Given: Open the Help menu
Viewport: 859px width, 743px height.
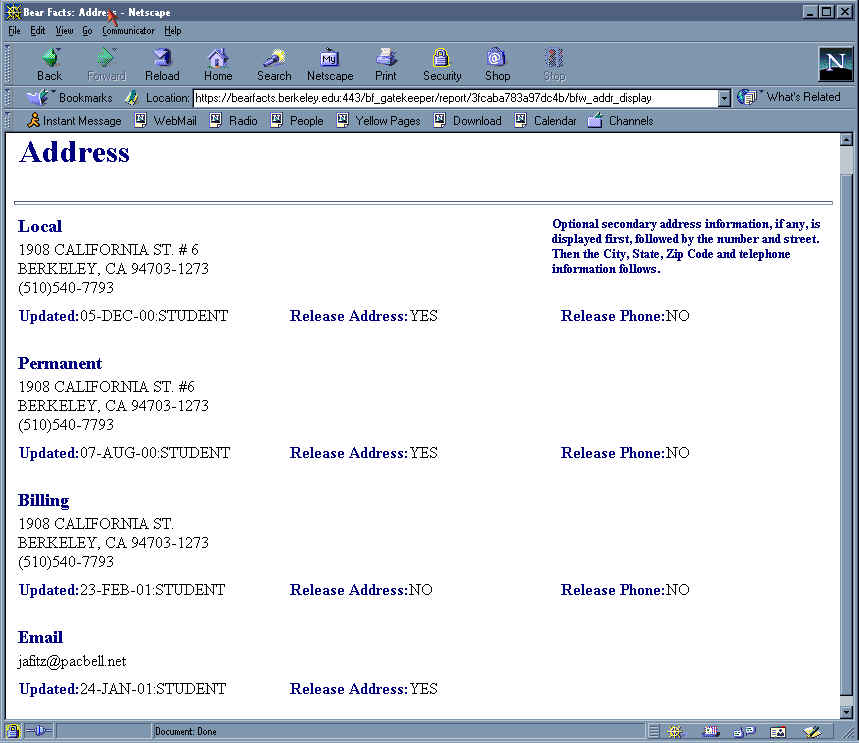Looking at the screenshot, I should (173, 31).
